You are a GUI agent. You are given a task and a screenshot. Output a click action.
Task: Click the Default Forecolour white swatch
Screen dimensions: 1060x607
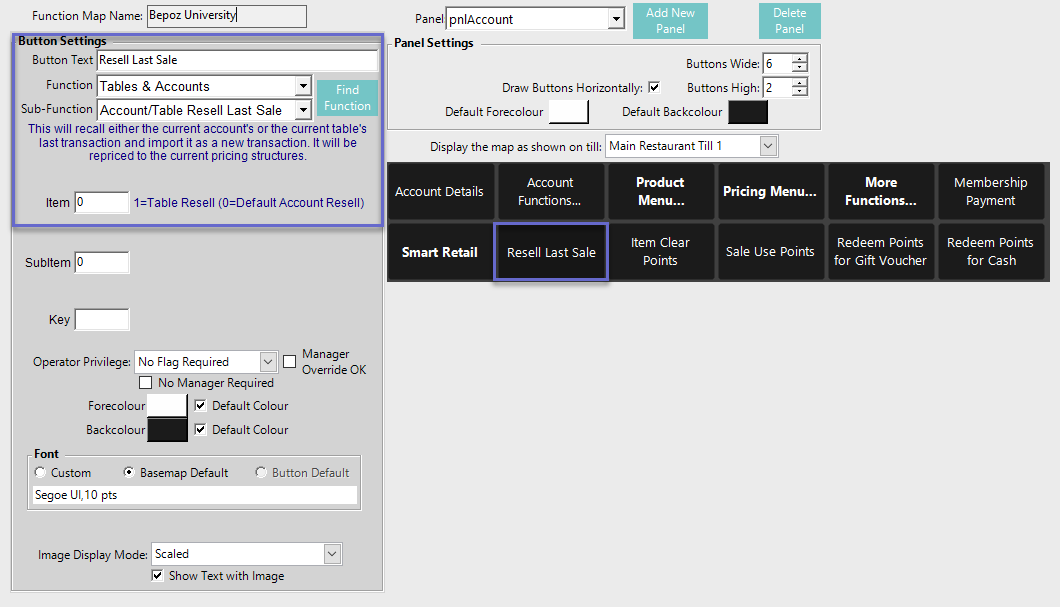(x=569, y=112)
